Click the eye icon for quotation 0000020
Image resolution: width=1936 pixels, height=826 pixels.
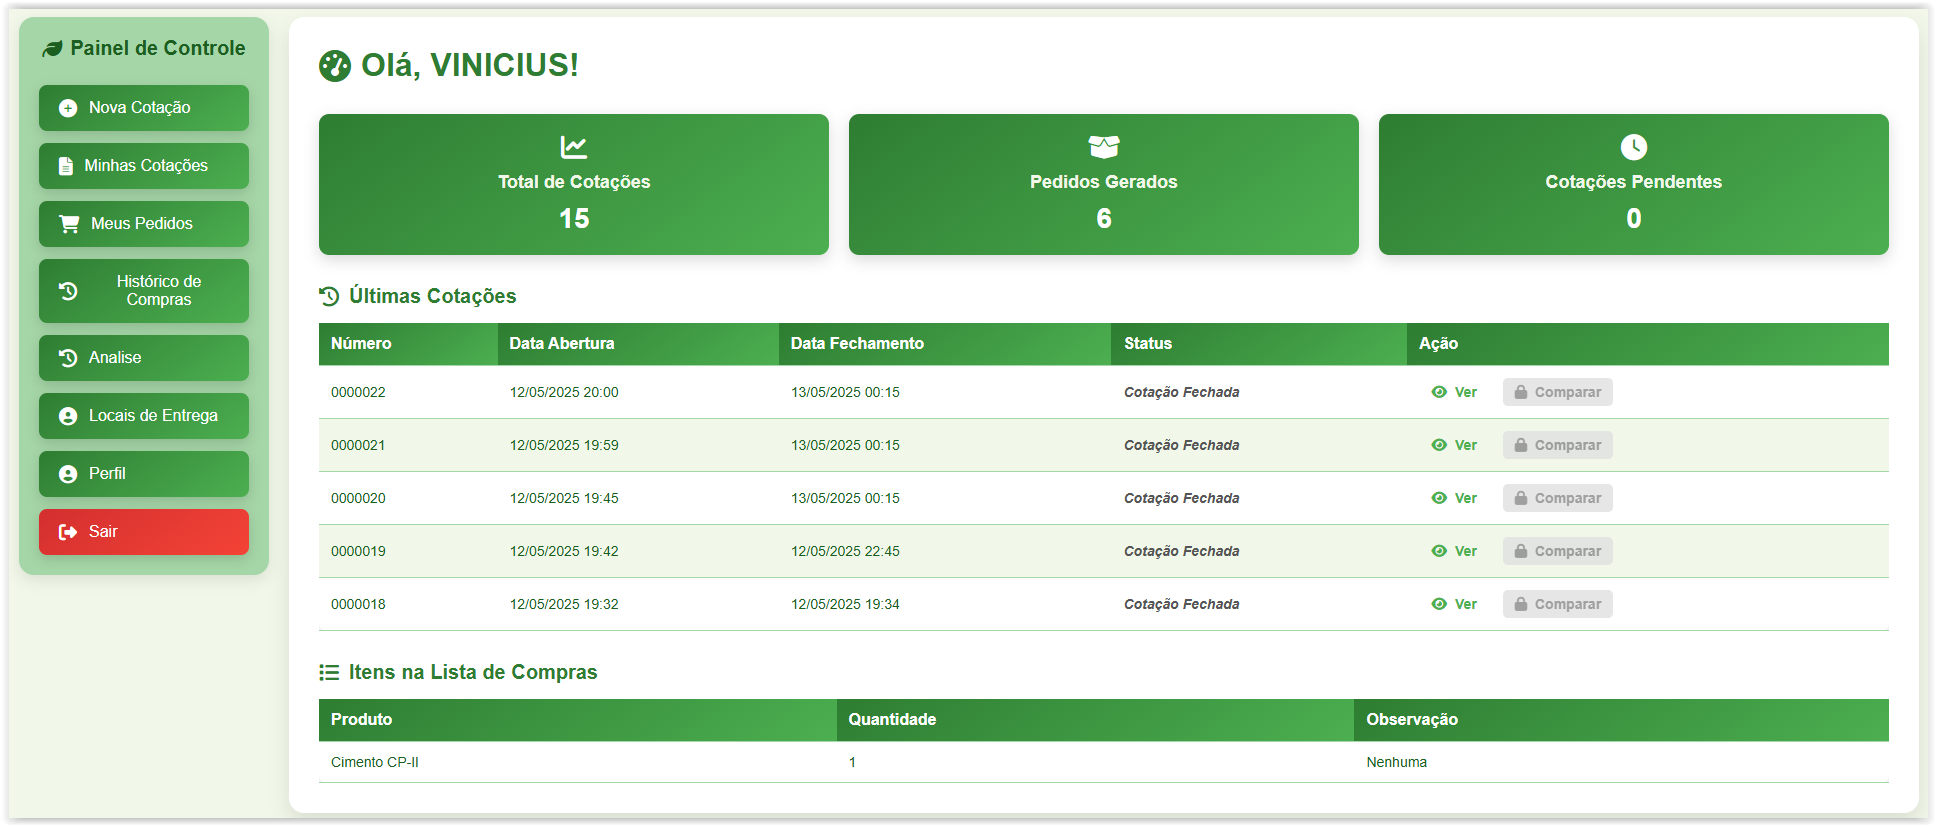point(1439,498)
